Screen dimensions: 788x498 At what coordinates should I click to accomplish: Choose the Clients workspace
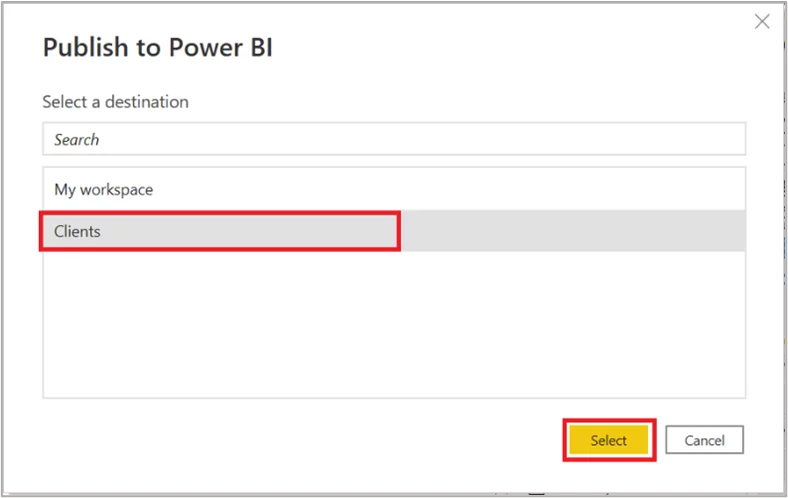(78, 231)
